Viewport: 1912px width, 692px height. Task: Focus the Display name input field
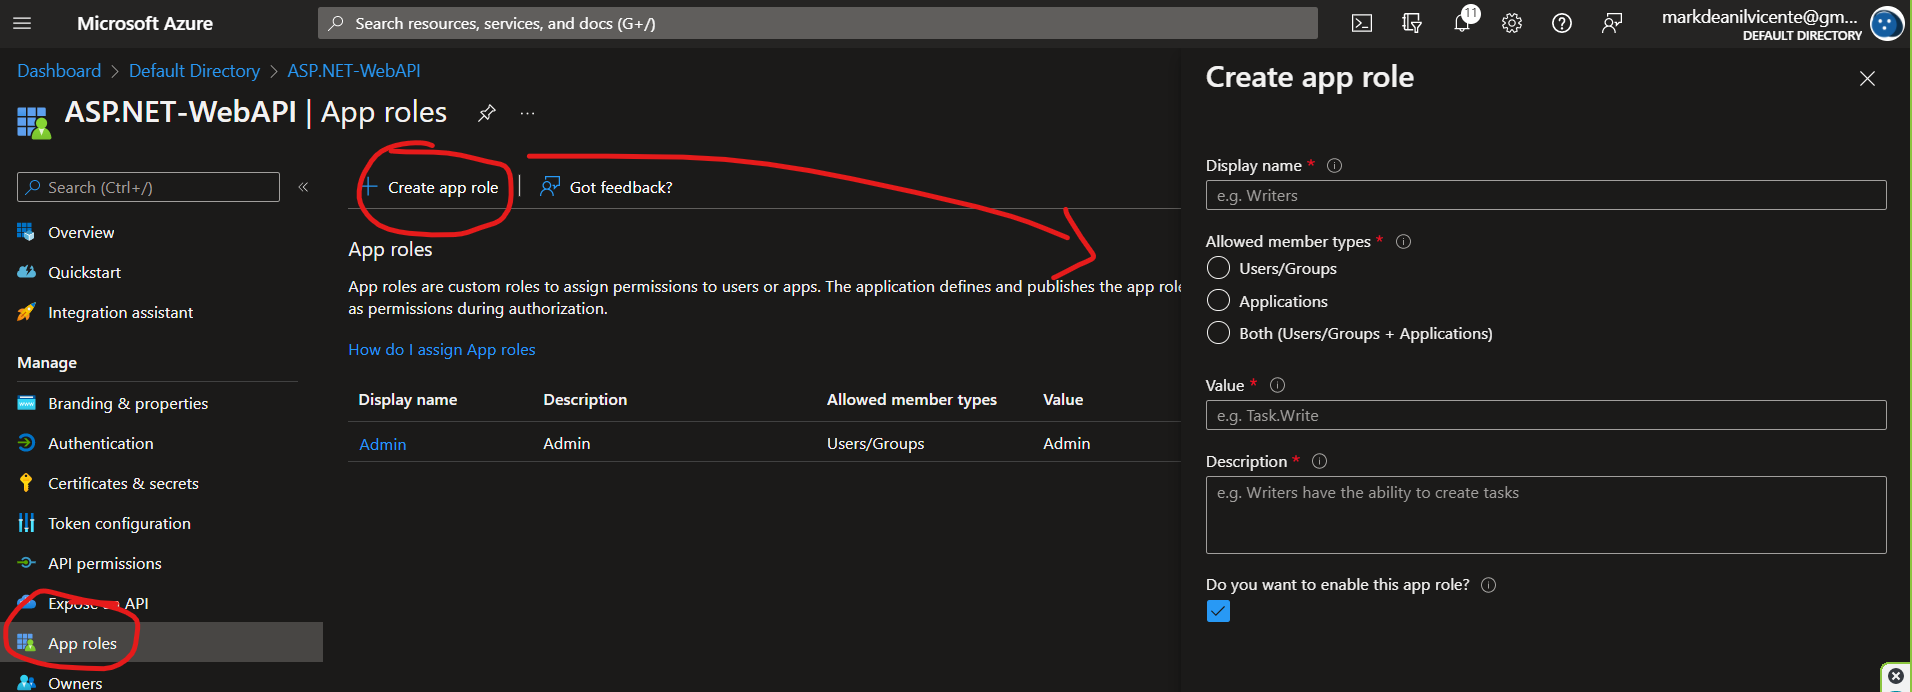click(1546, 195)
